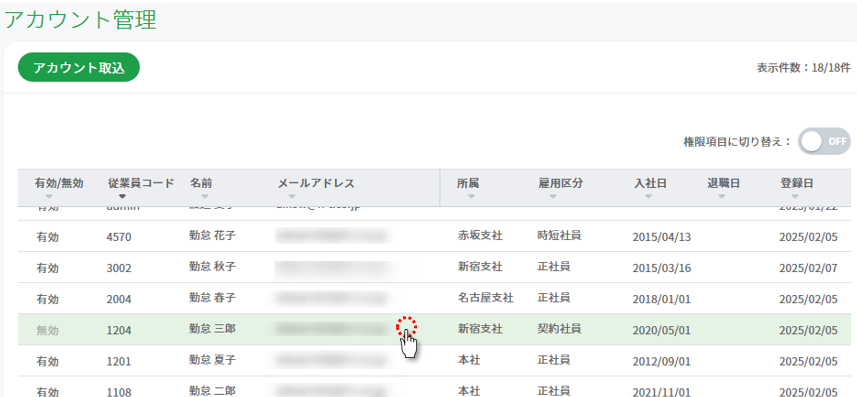857x397 pixels.
Task: Select the 有効/無効 column header label
Action: [x=59, y=184]
